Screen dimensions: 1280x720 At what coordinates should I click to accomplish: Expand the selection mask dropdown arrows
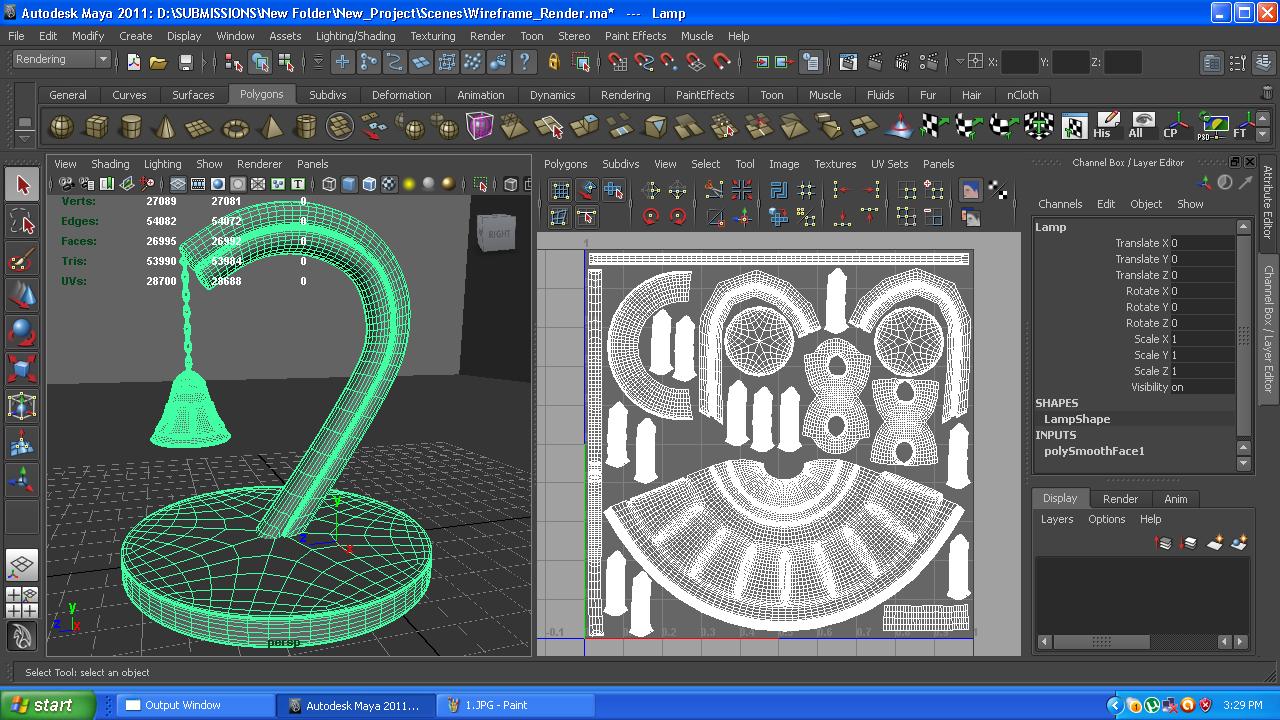coord(318,62)
